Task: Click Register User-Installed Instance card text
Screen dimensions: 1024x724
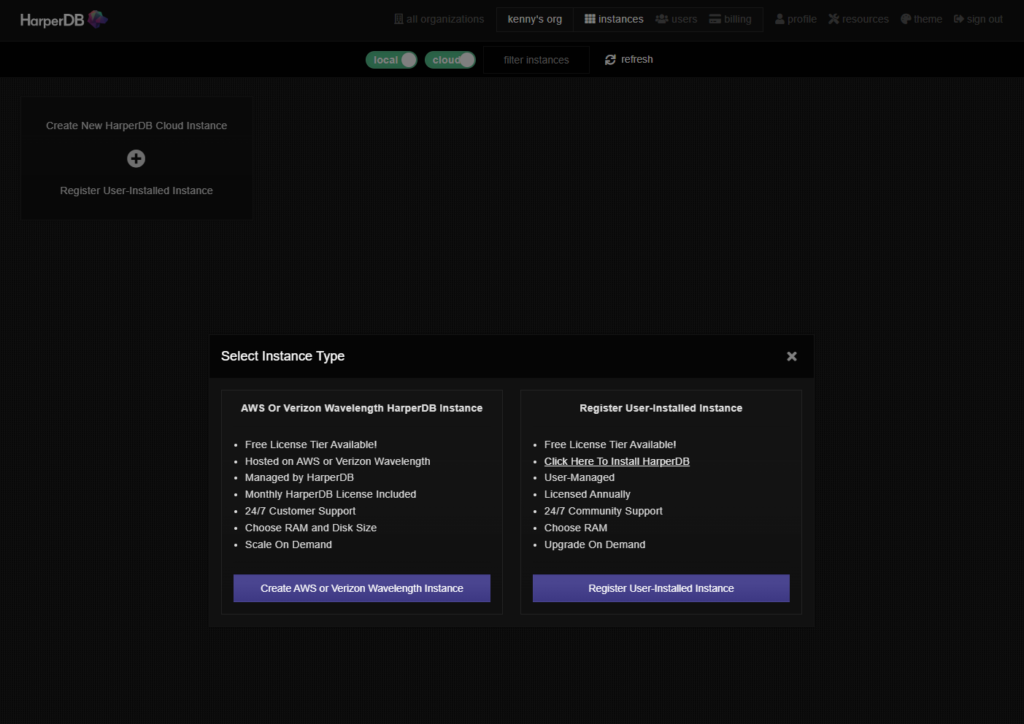Action: 136,191
